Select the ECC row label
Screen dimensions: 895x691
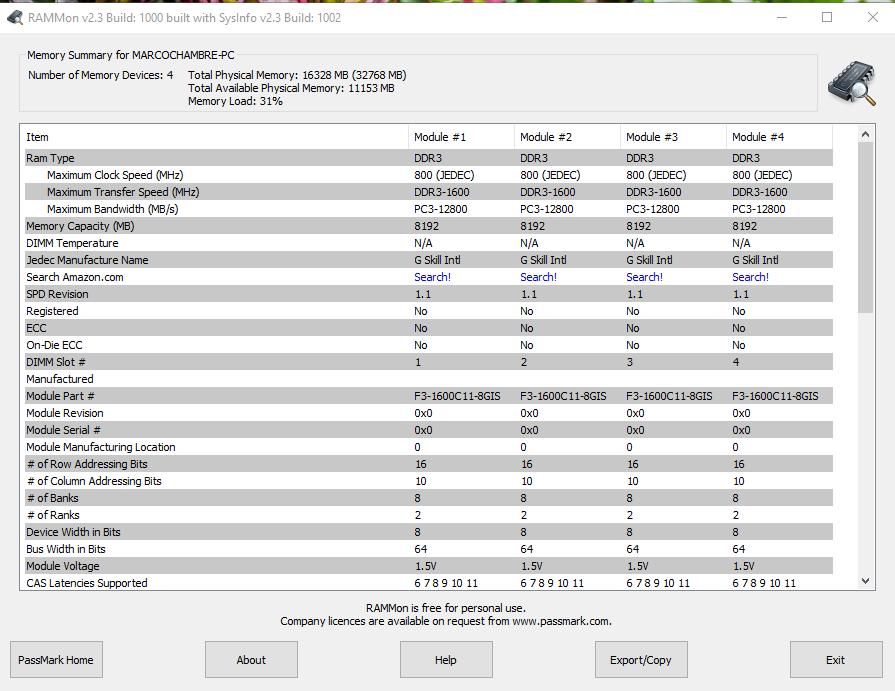coord(36,328)
